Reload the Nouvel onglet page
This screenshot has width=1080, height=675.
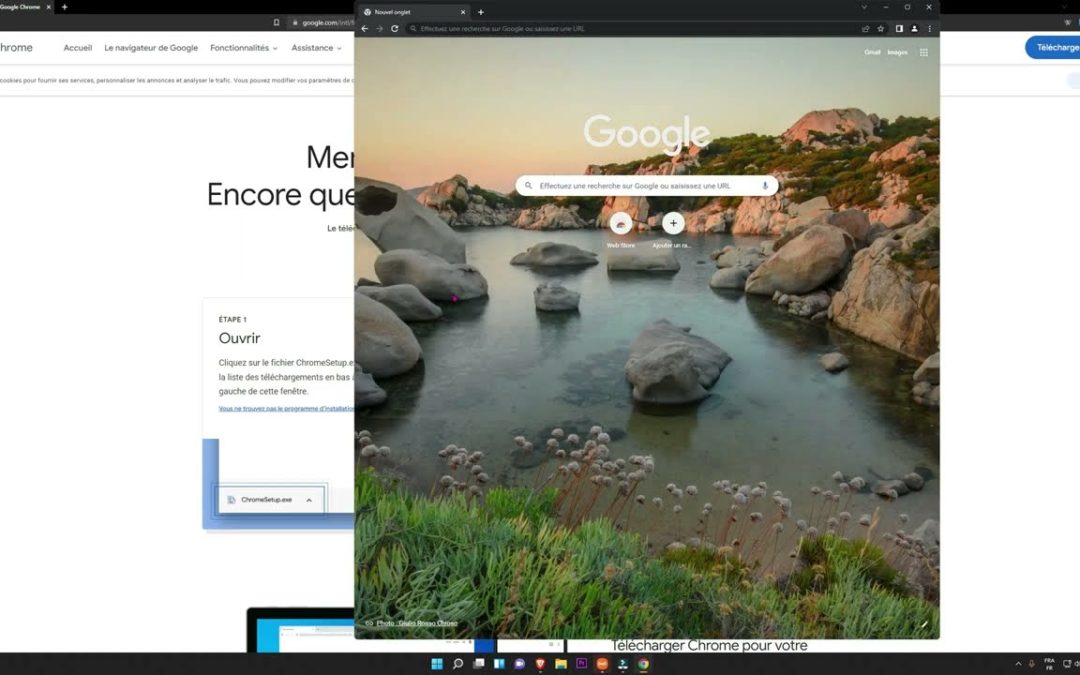[x=395, y=29]
